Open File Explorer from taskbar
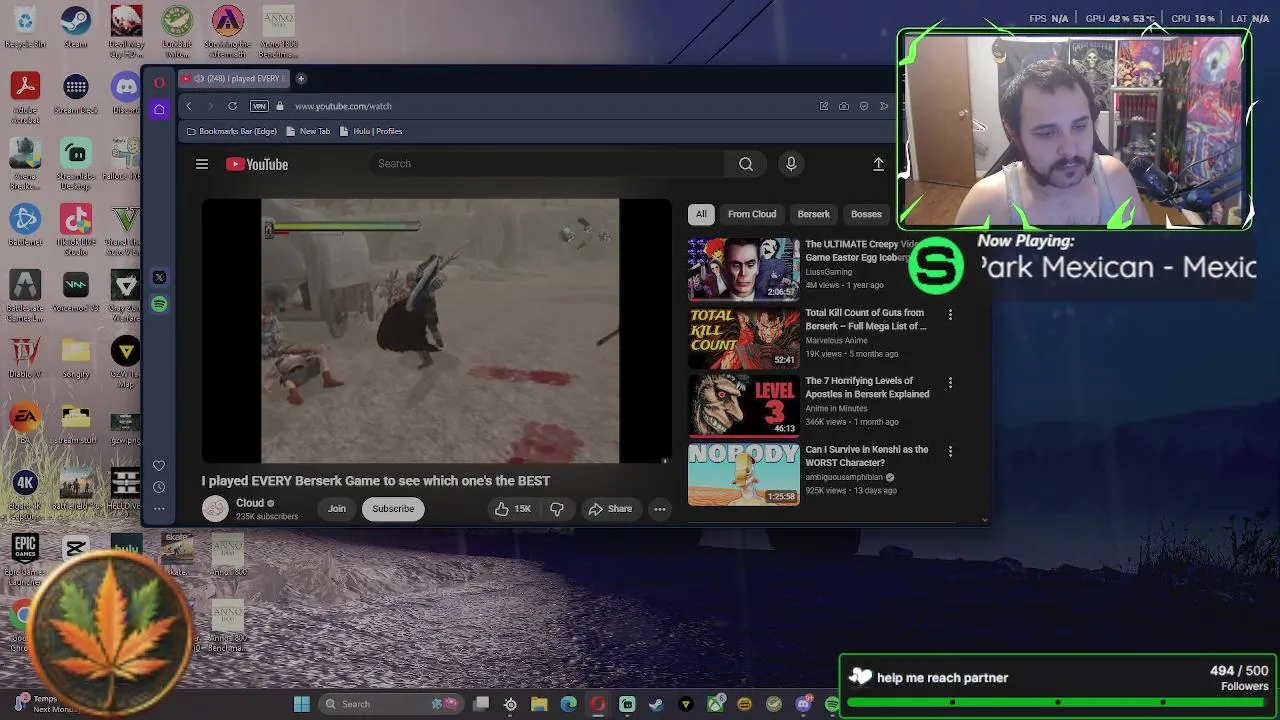 [x=539, y=704]
